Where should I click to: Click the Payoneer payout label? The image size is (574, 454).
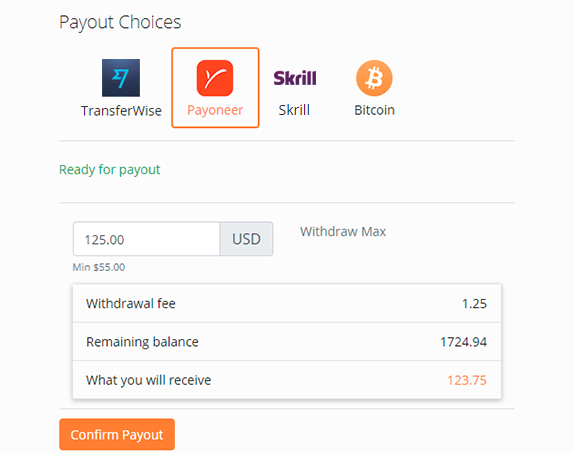(215, 110)
